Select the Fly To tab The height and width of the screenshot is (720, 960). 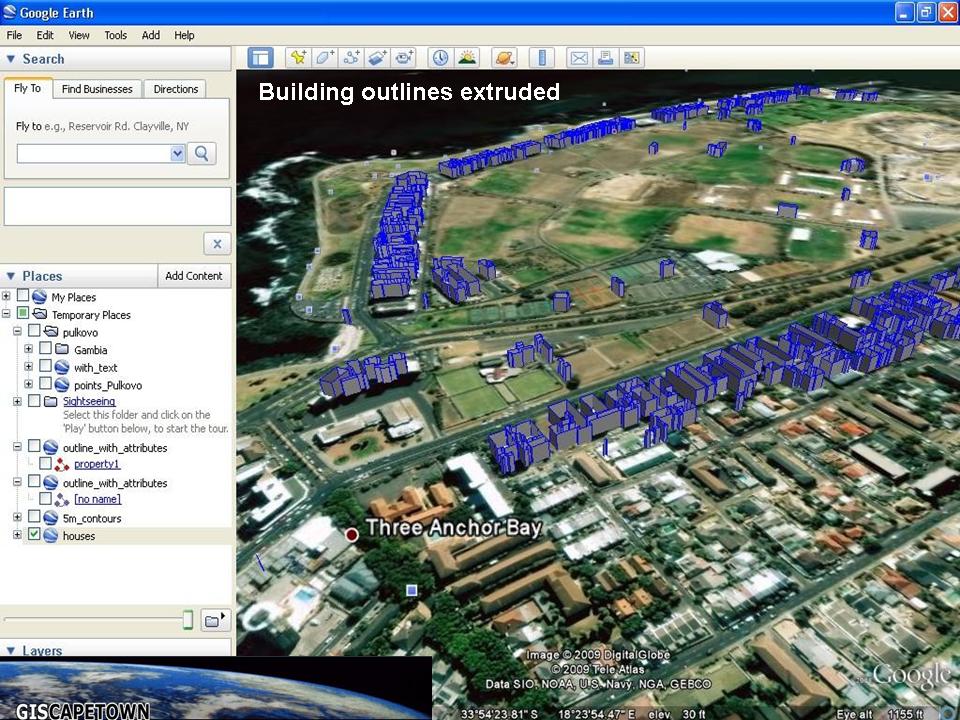(28, 88)
